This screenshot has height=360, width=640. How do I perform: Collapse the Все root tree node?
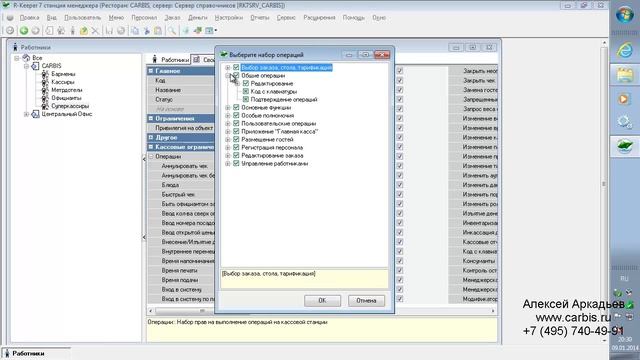17,58
